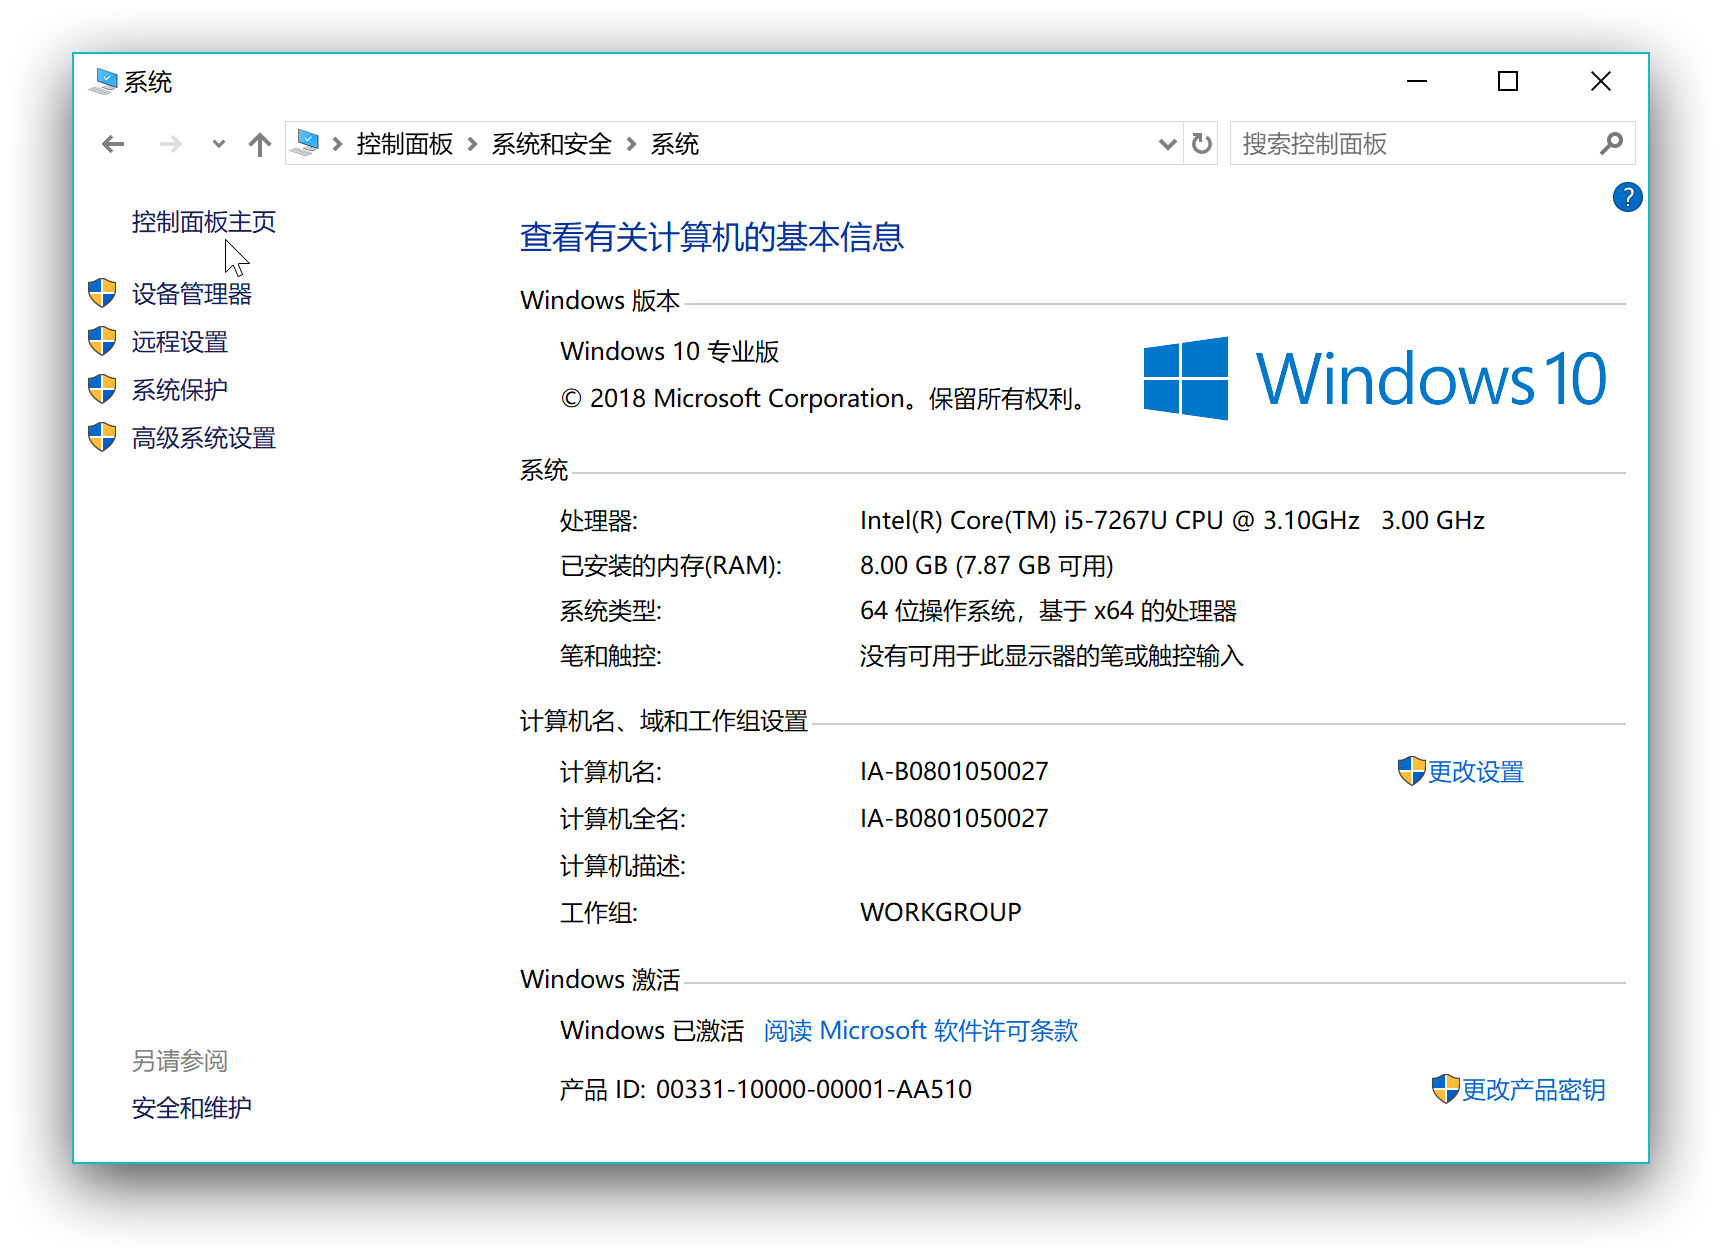Screen dimensions: 1722x1256
Task: Click the shield icon beside 远程设置
Action: click(102, 341)
